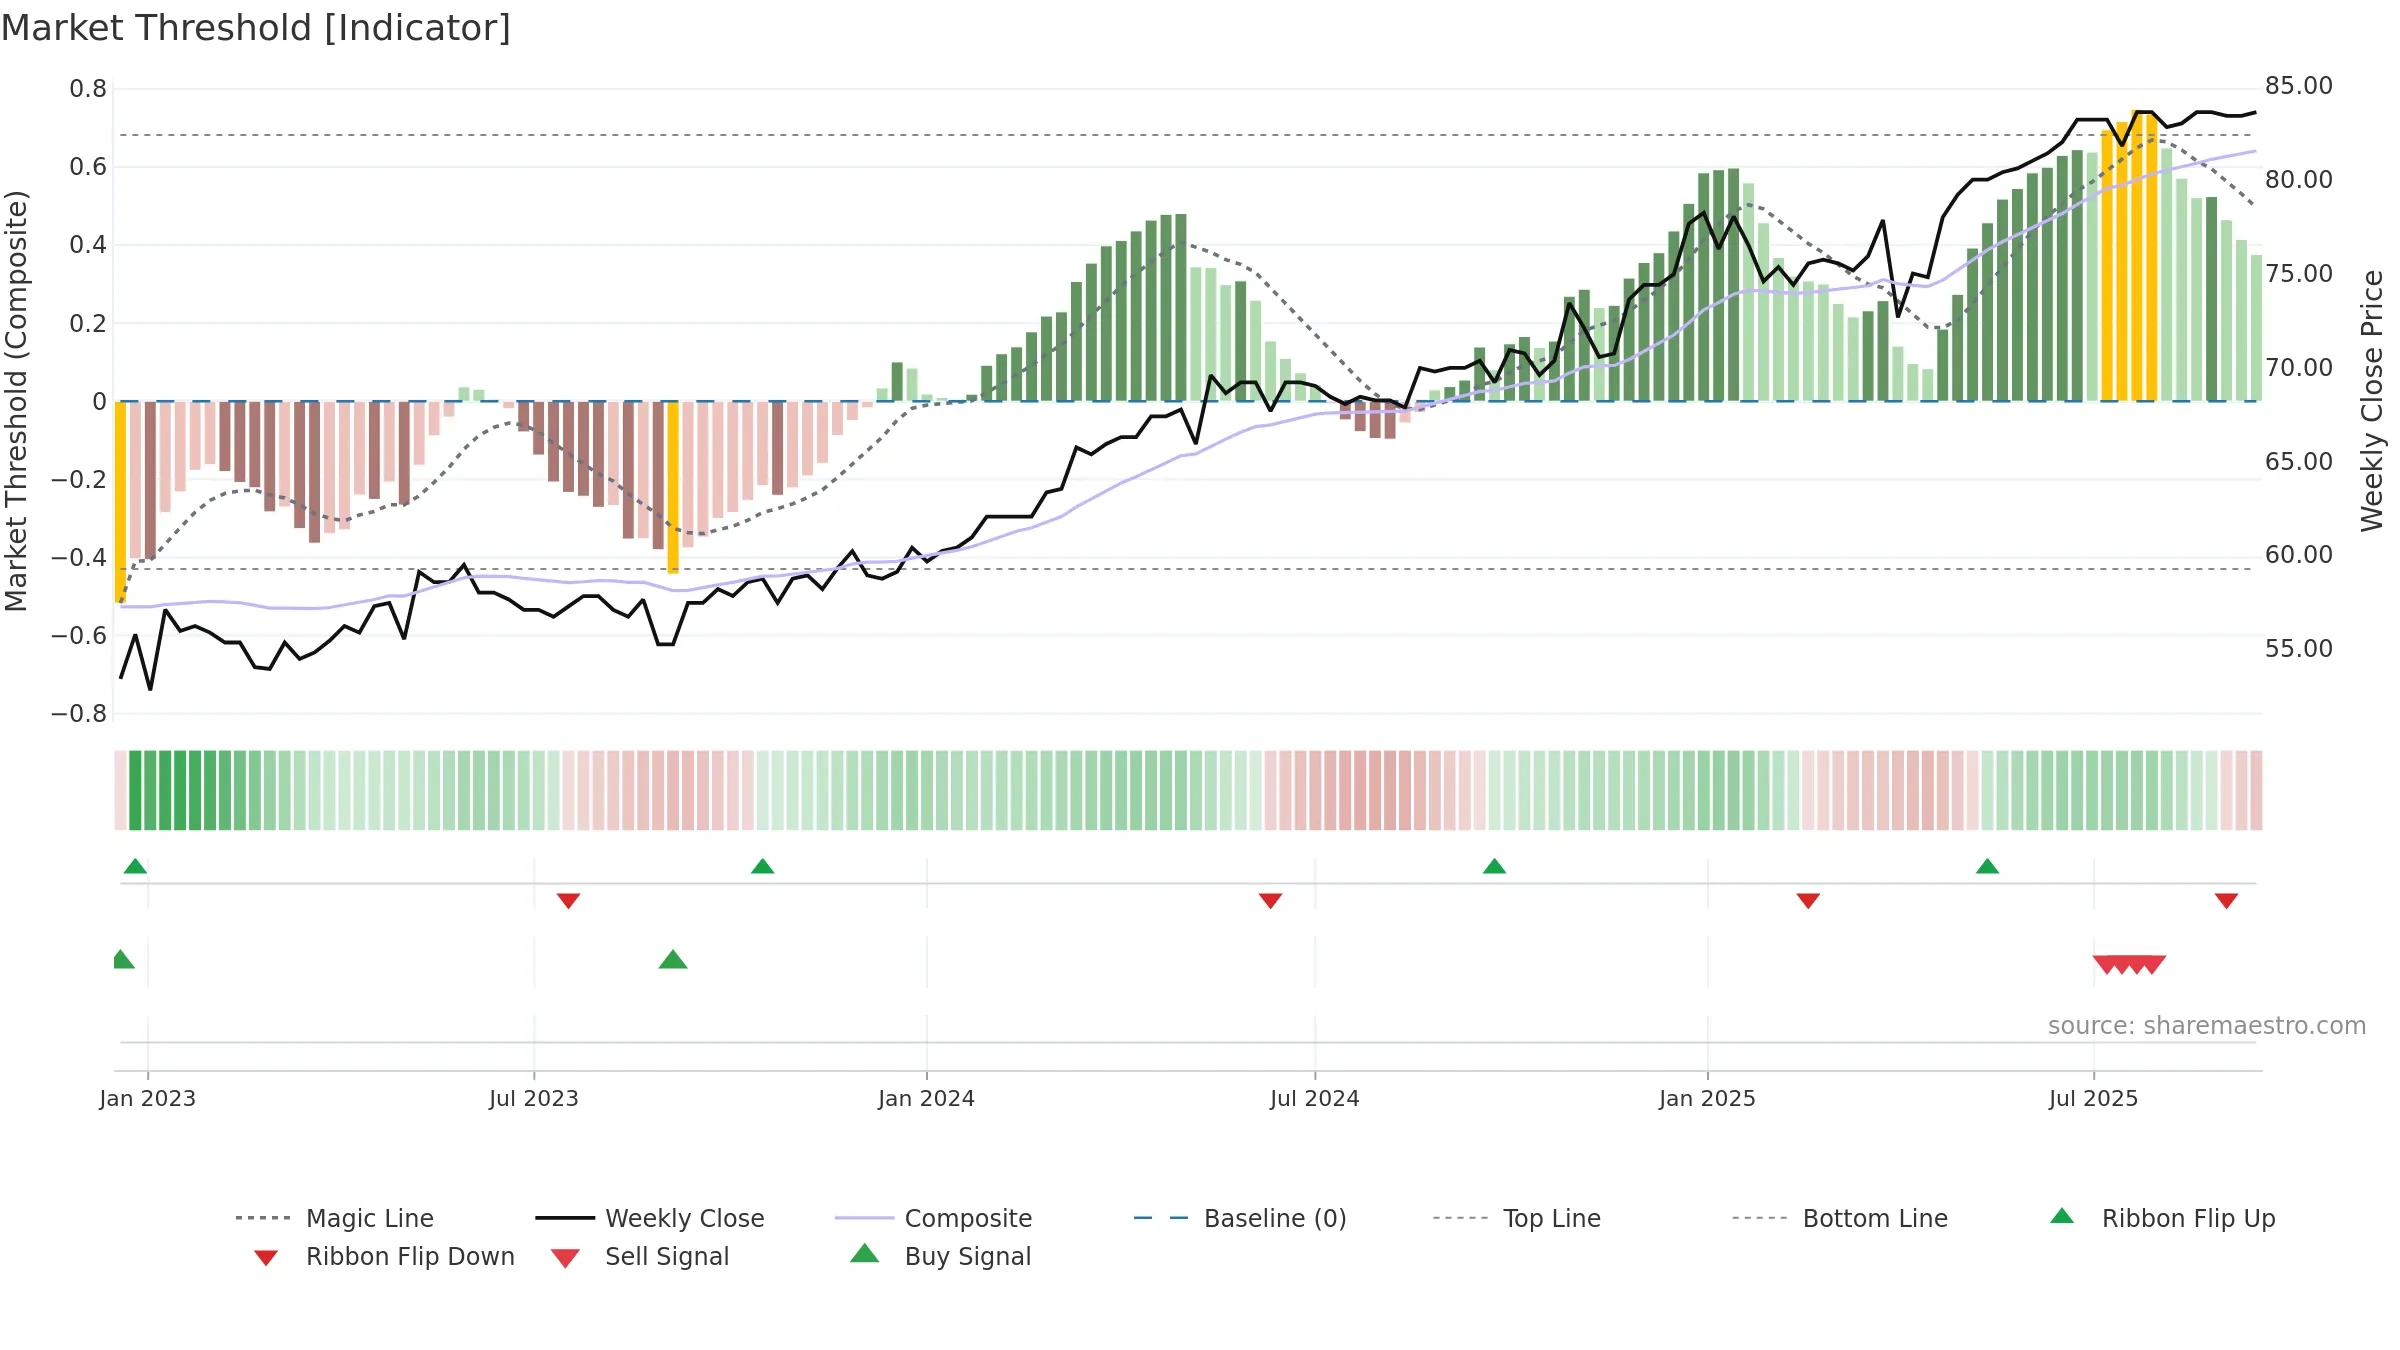Viewport: 2400px width, 1350px height.
Task: Click the ribbon flip up marker in autumn 2024
Action: pyautogui.click(x=1494, y=866)
